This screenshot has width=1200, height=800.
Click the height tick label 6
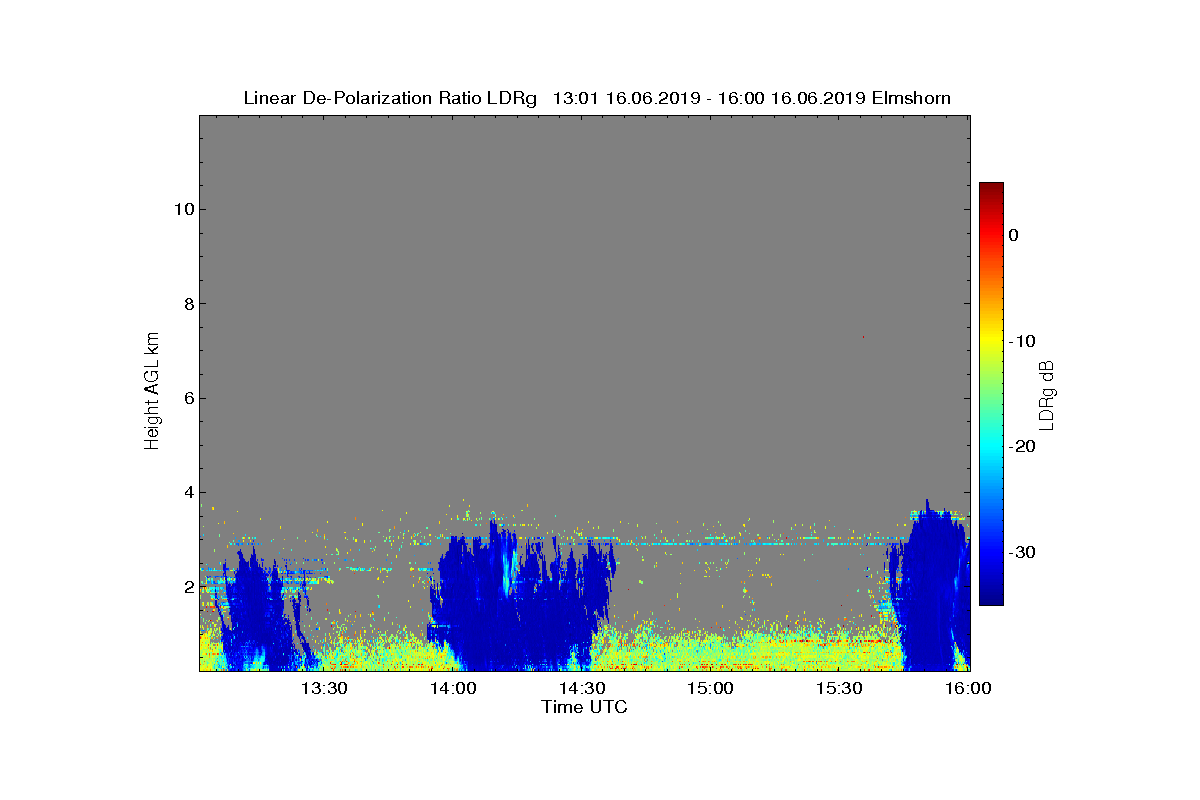(x=188, y=398)
